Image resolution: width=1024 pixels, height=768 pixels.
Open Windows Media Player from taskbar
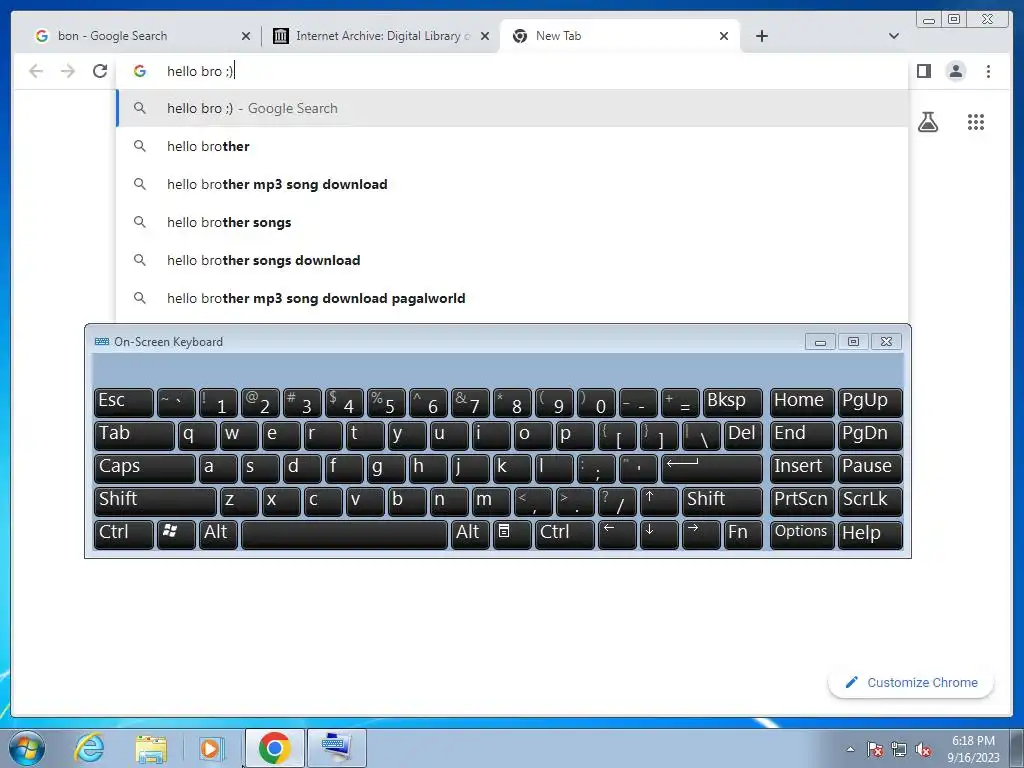click(211, 748)
